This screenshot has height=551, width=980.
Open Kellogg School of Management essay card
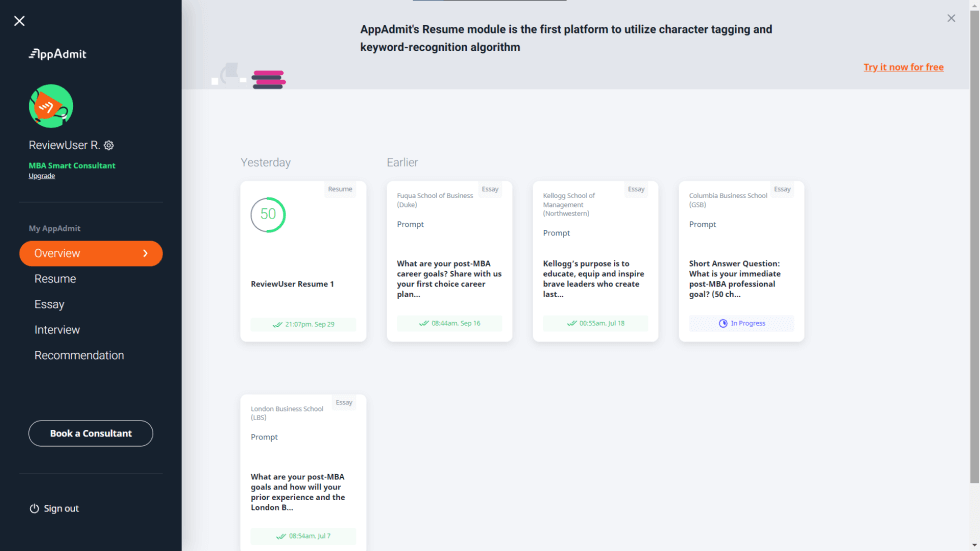point(596,261)
